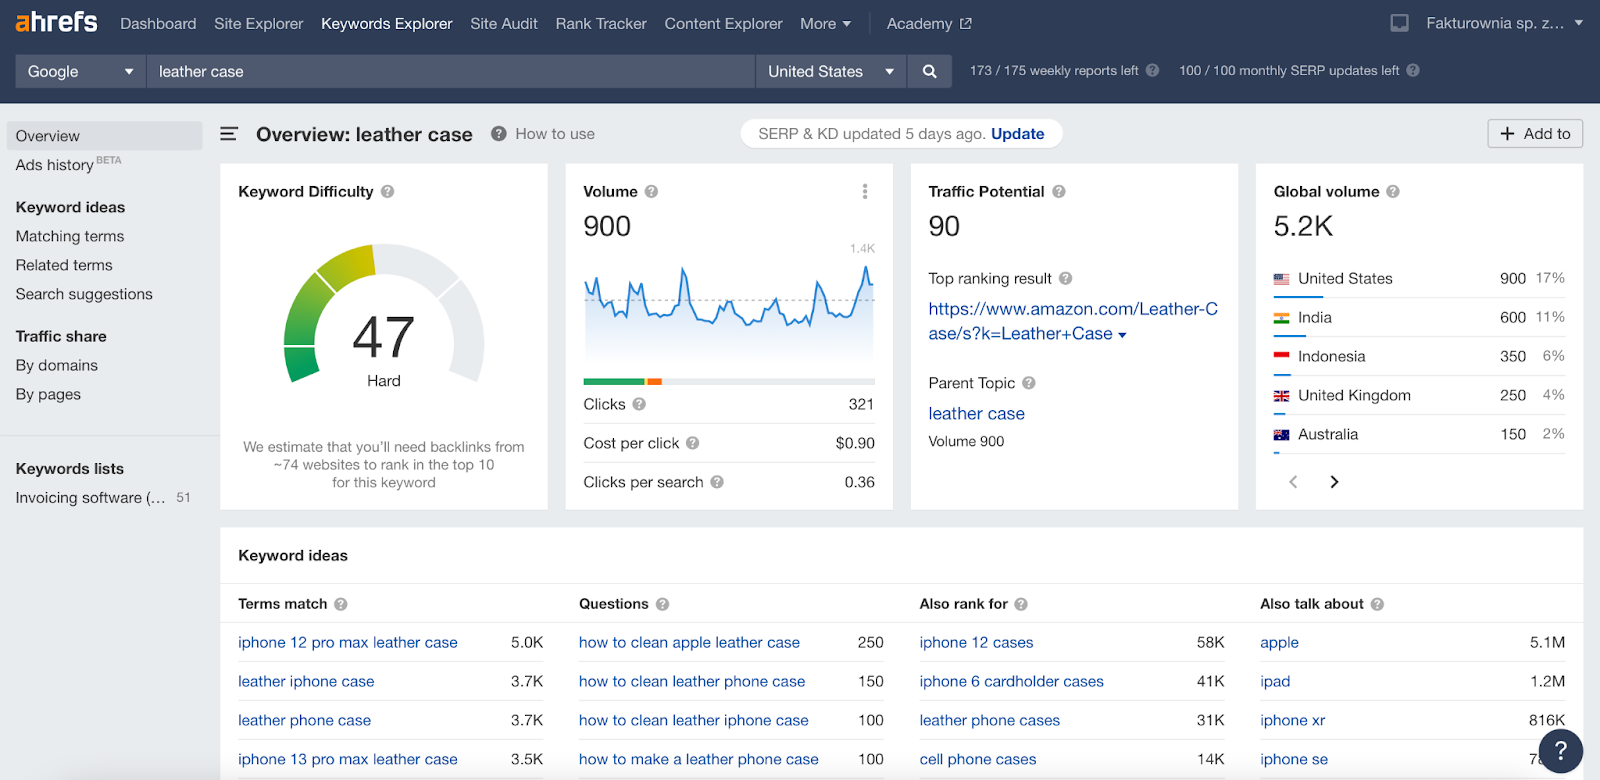Click the Add to button
The image size is (1600, 780).
tap(1535, 134)
